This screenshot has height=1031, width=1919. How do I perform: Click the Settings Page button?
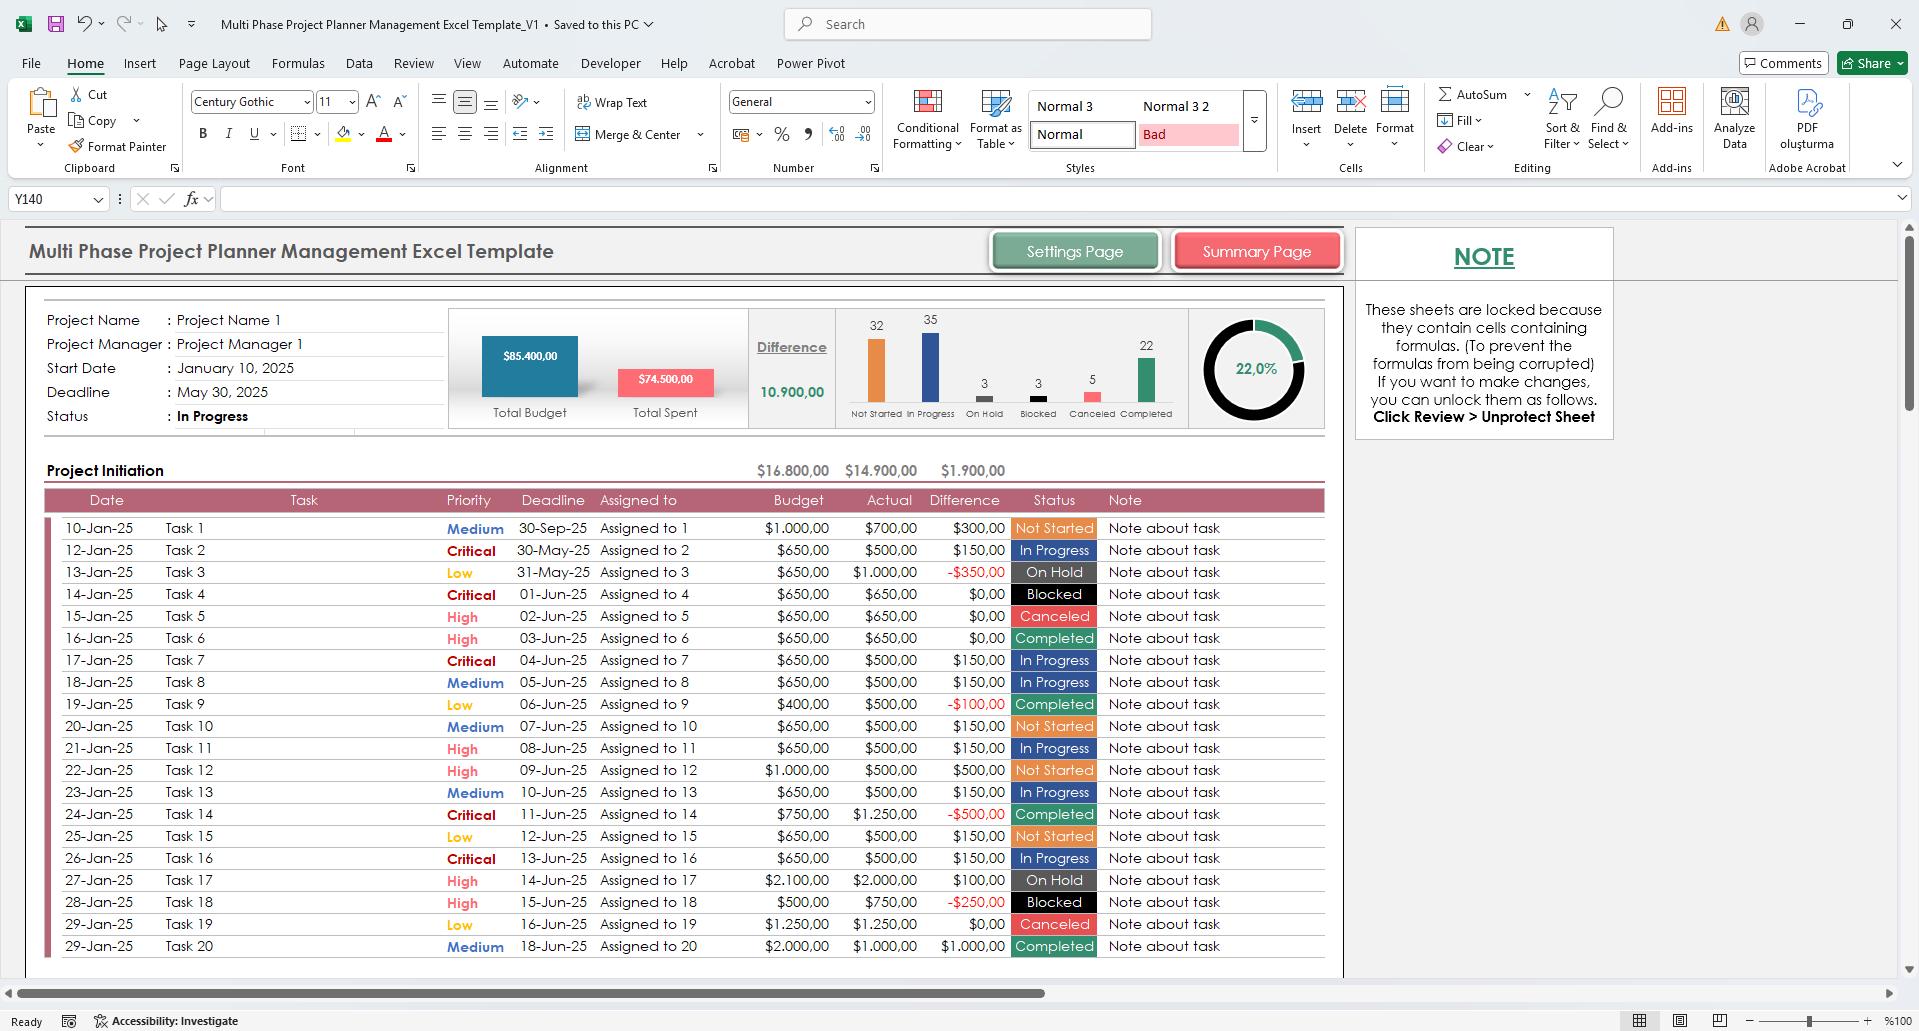[1075, 251]
